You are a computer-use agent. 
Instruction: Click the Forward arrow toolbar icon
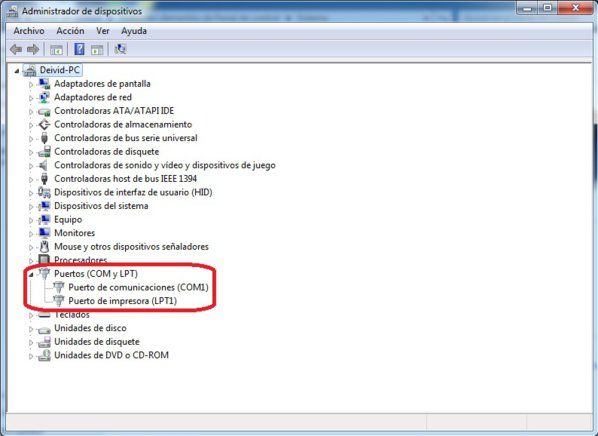click(33, 49)
